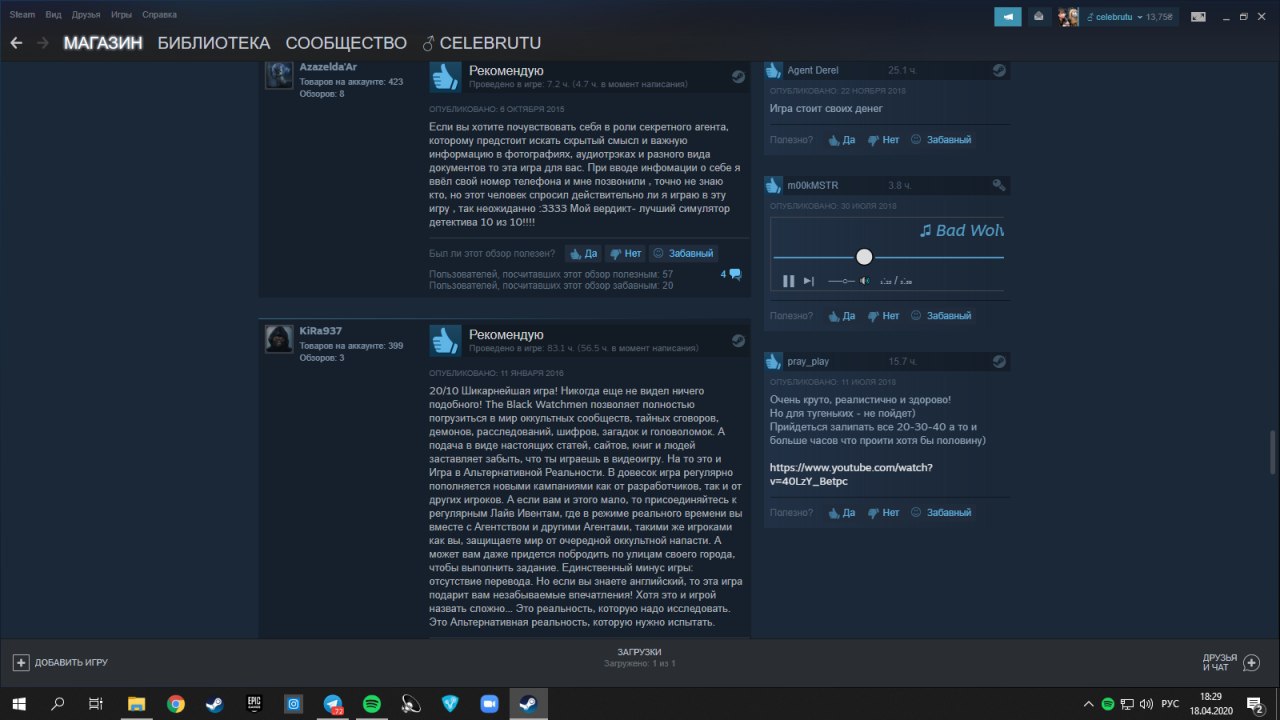
Task: Click the audio player seek slider knob
Action: [x=864, y=257]
